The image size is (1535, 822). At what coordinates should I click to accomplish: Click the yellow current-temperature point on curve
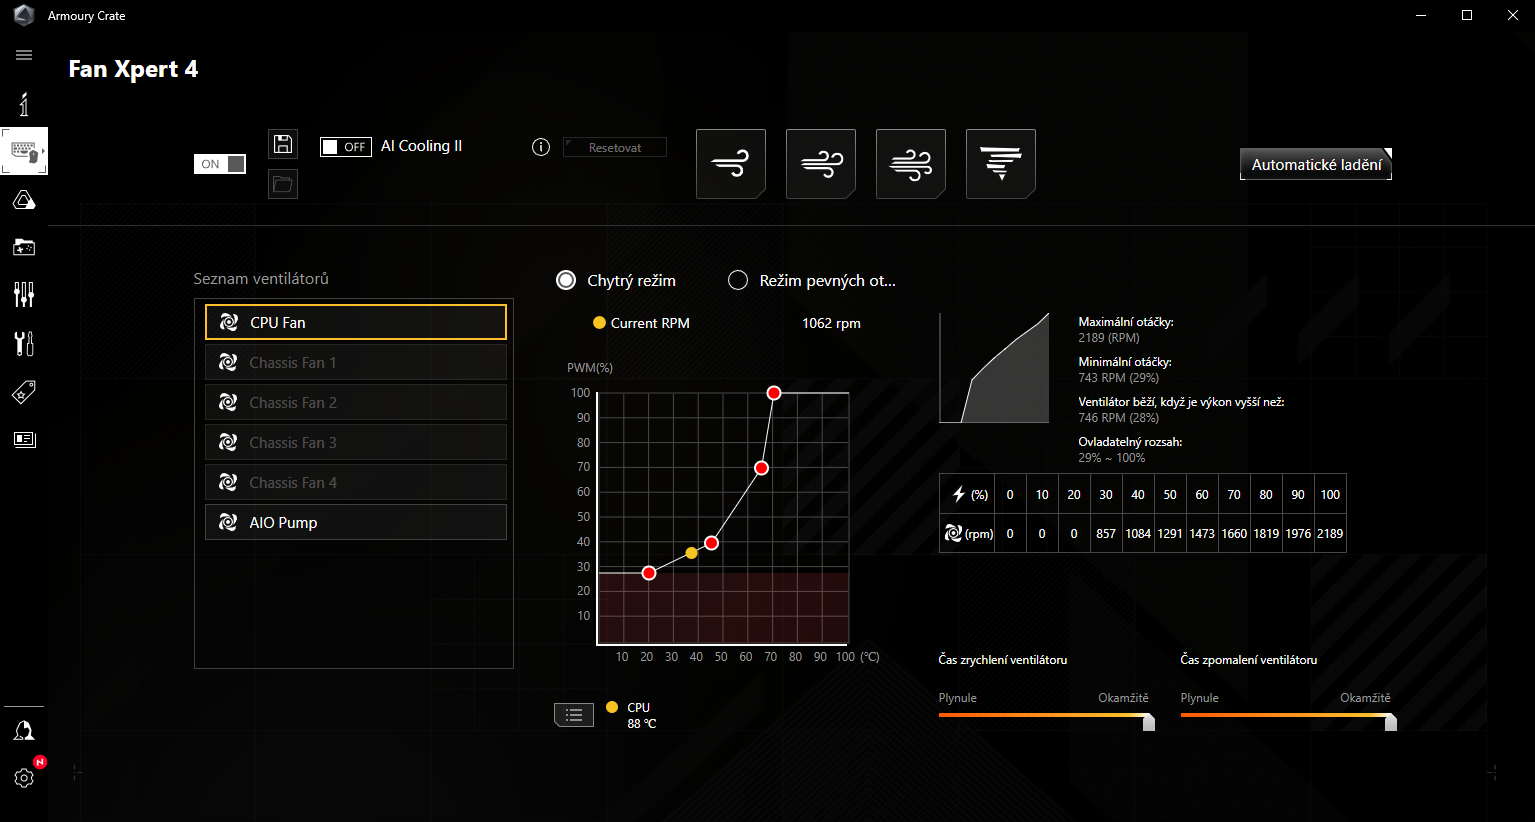point(692,553)
